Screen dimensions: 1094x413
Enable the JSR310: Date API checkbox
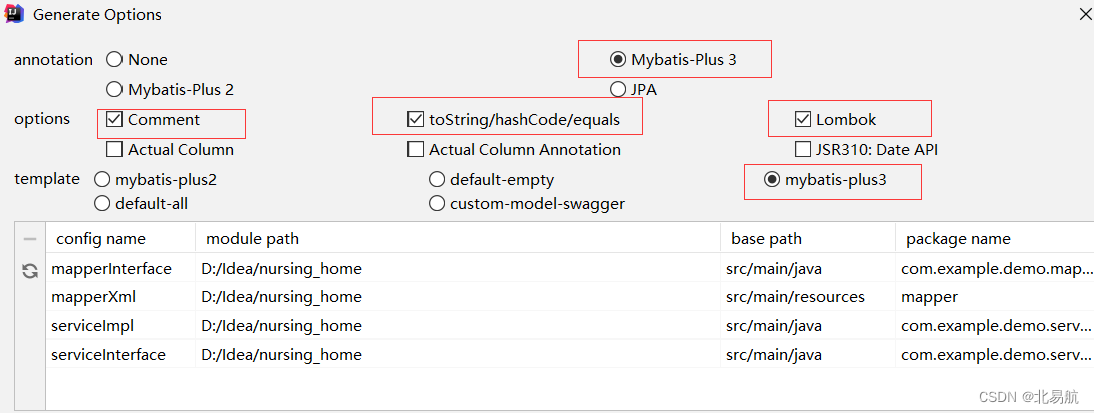[802, 150]
